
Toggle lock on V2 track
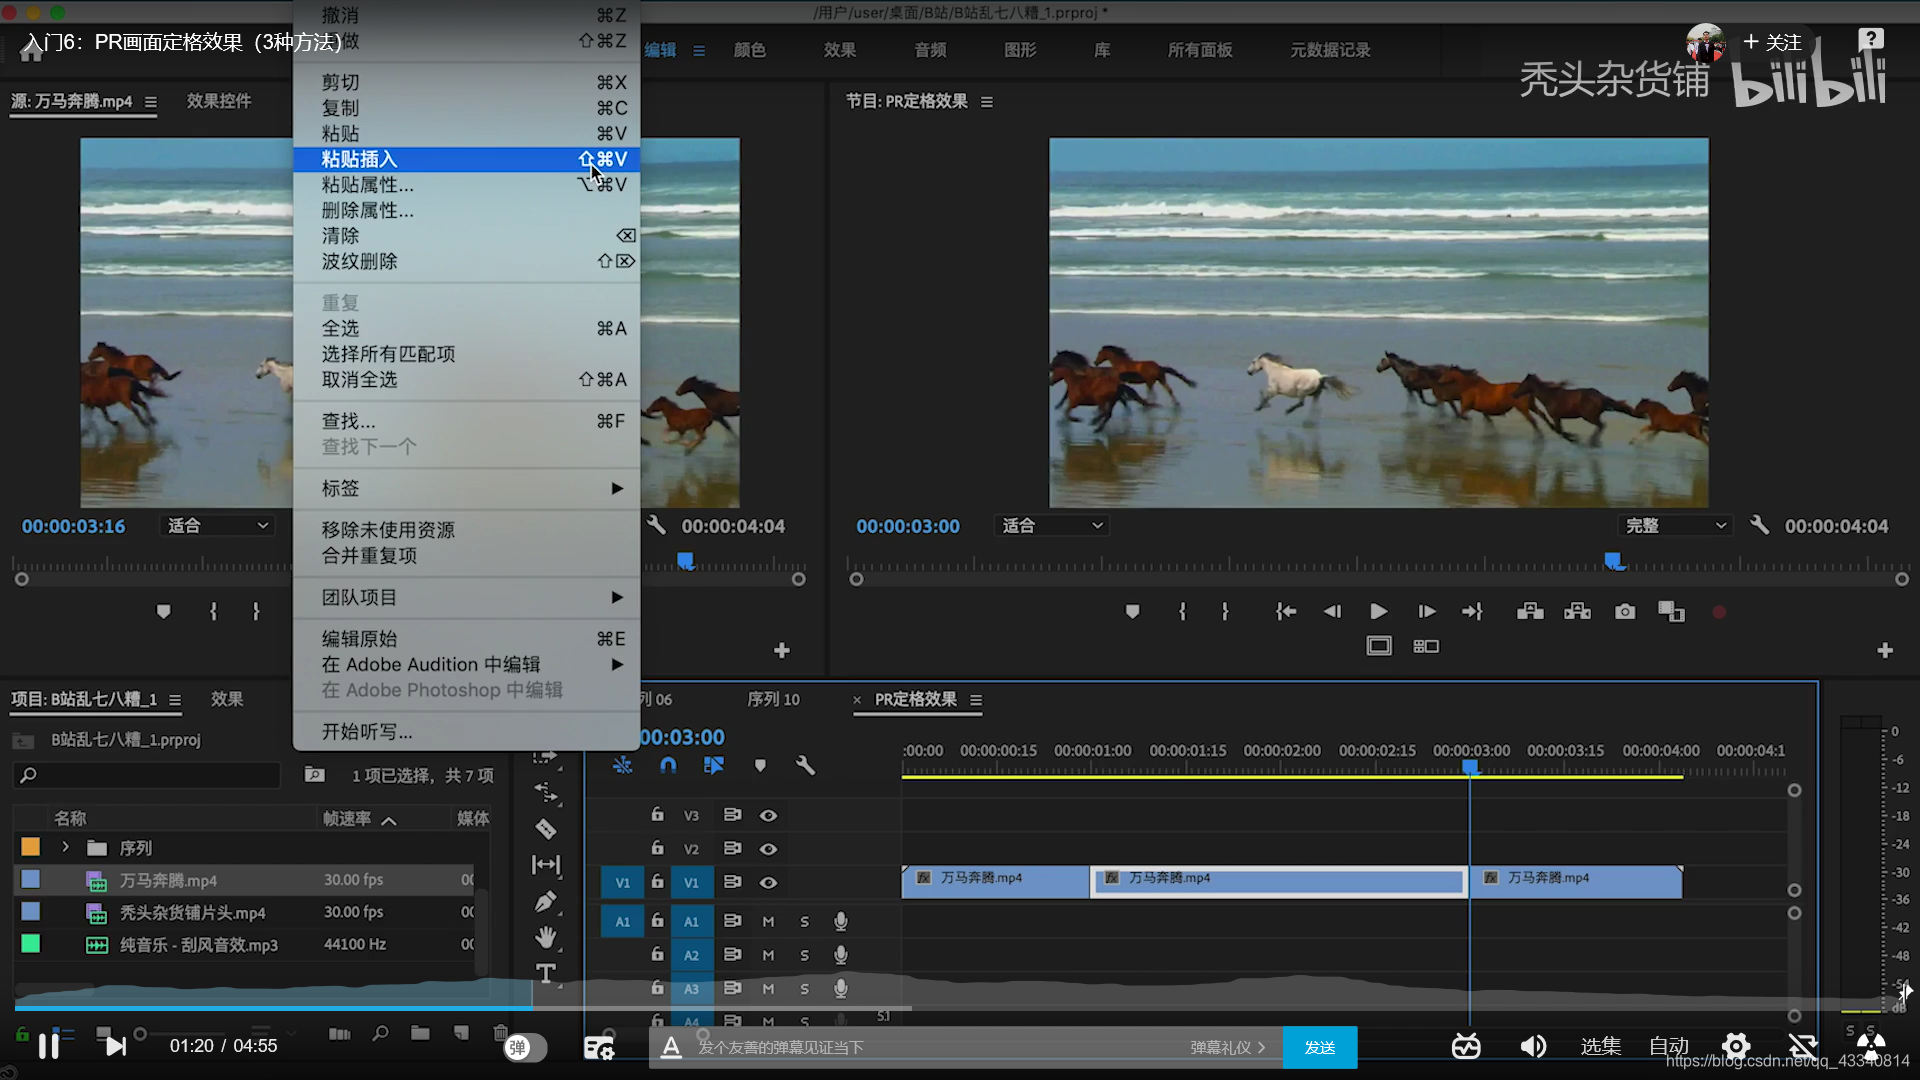pos(657,848)
